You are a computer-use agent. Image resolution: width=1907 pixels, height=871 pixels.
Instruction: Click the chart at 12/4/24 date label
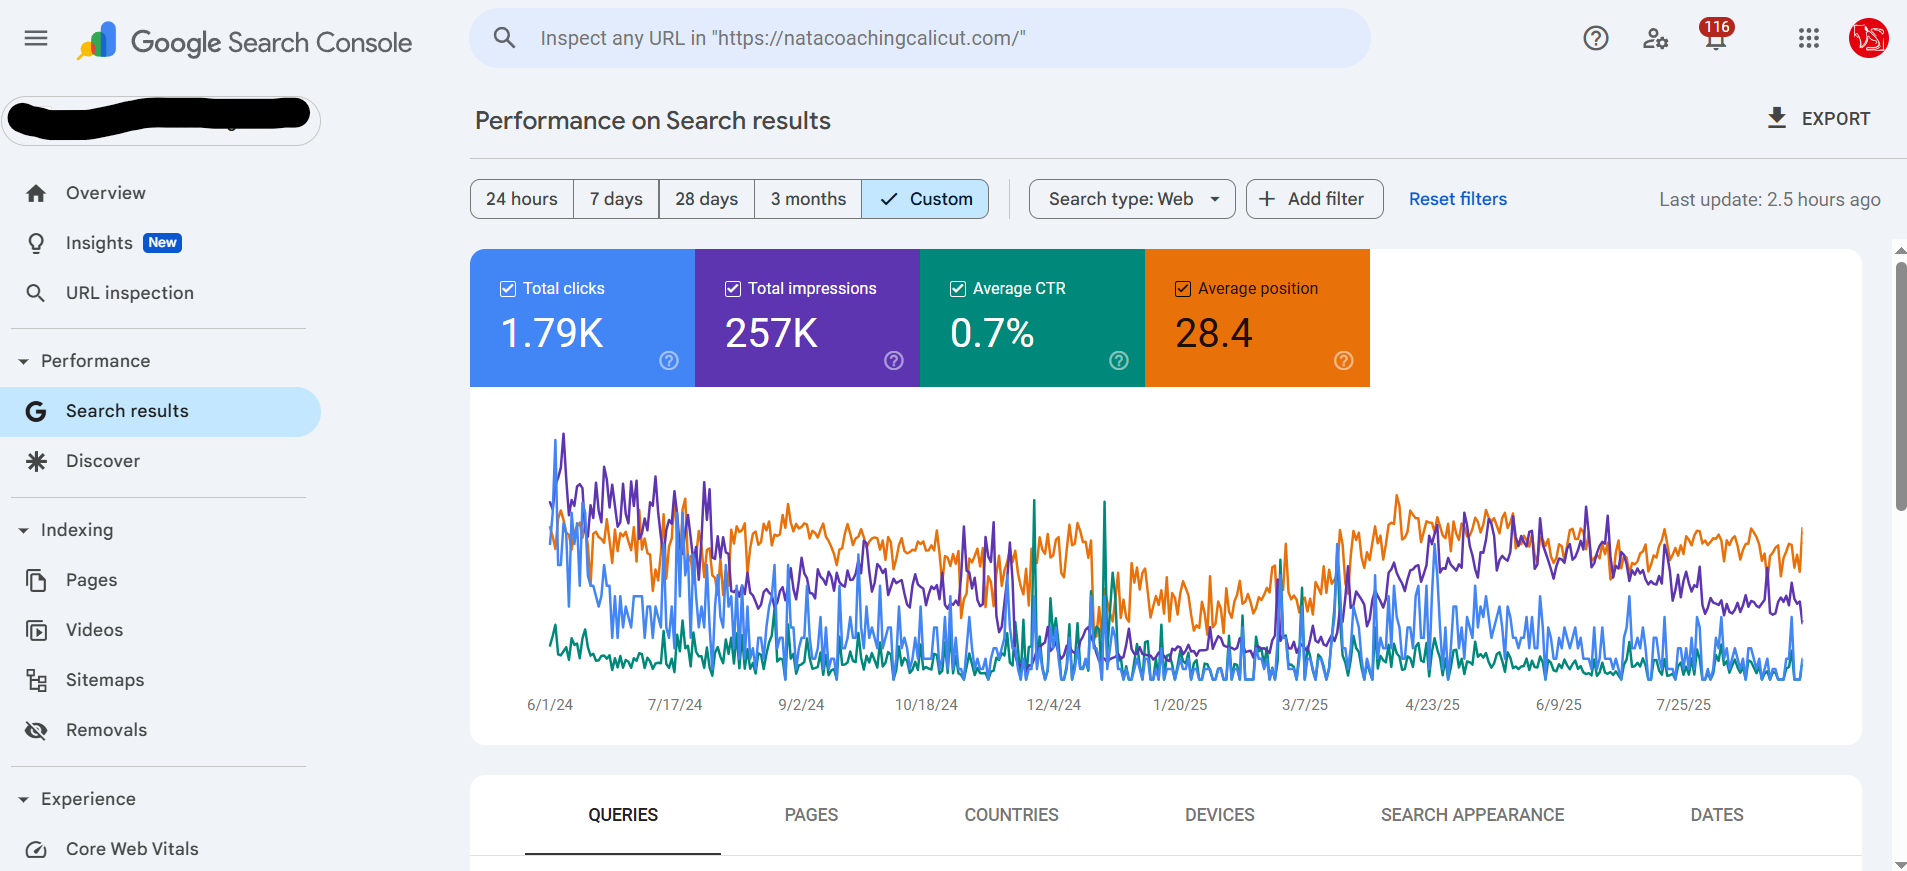coord(1054,705)
